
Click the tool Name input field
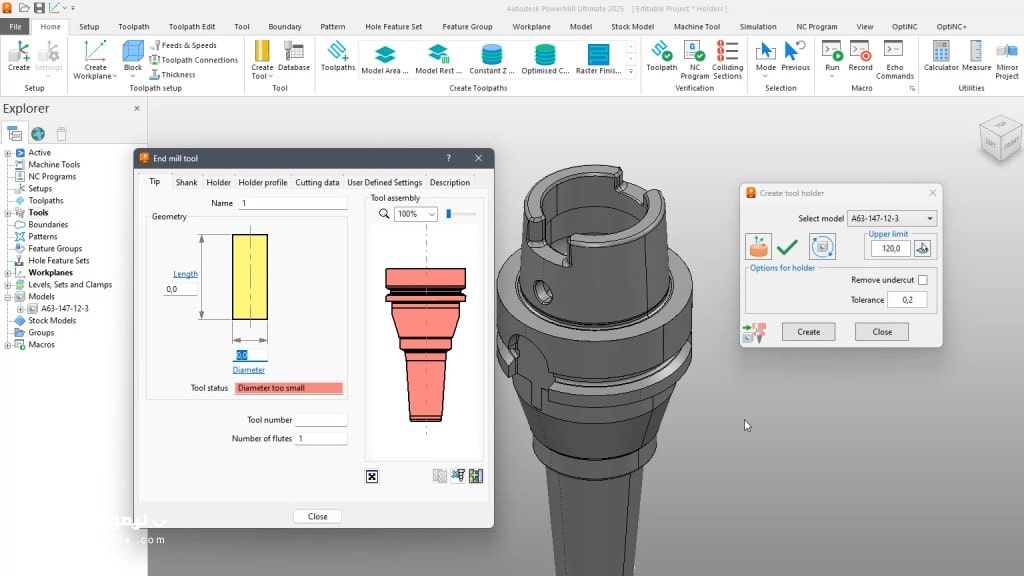click(292, 203)
